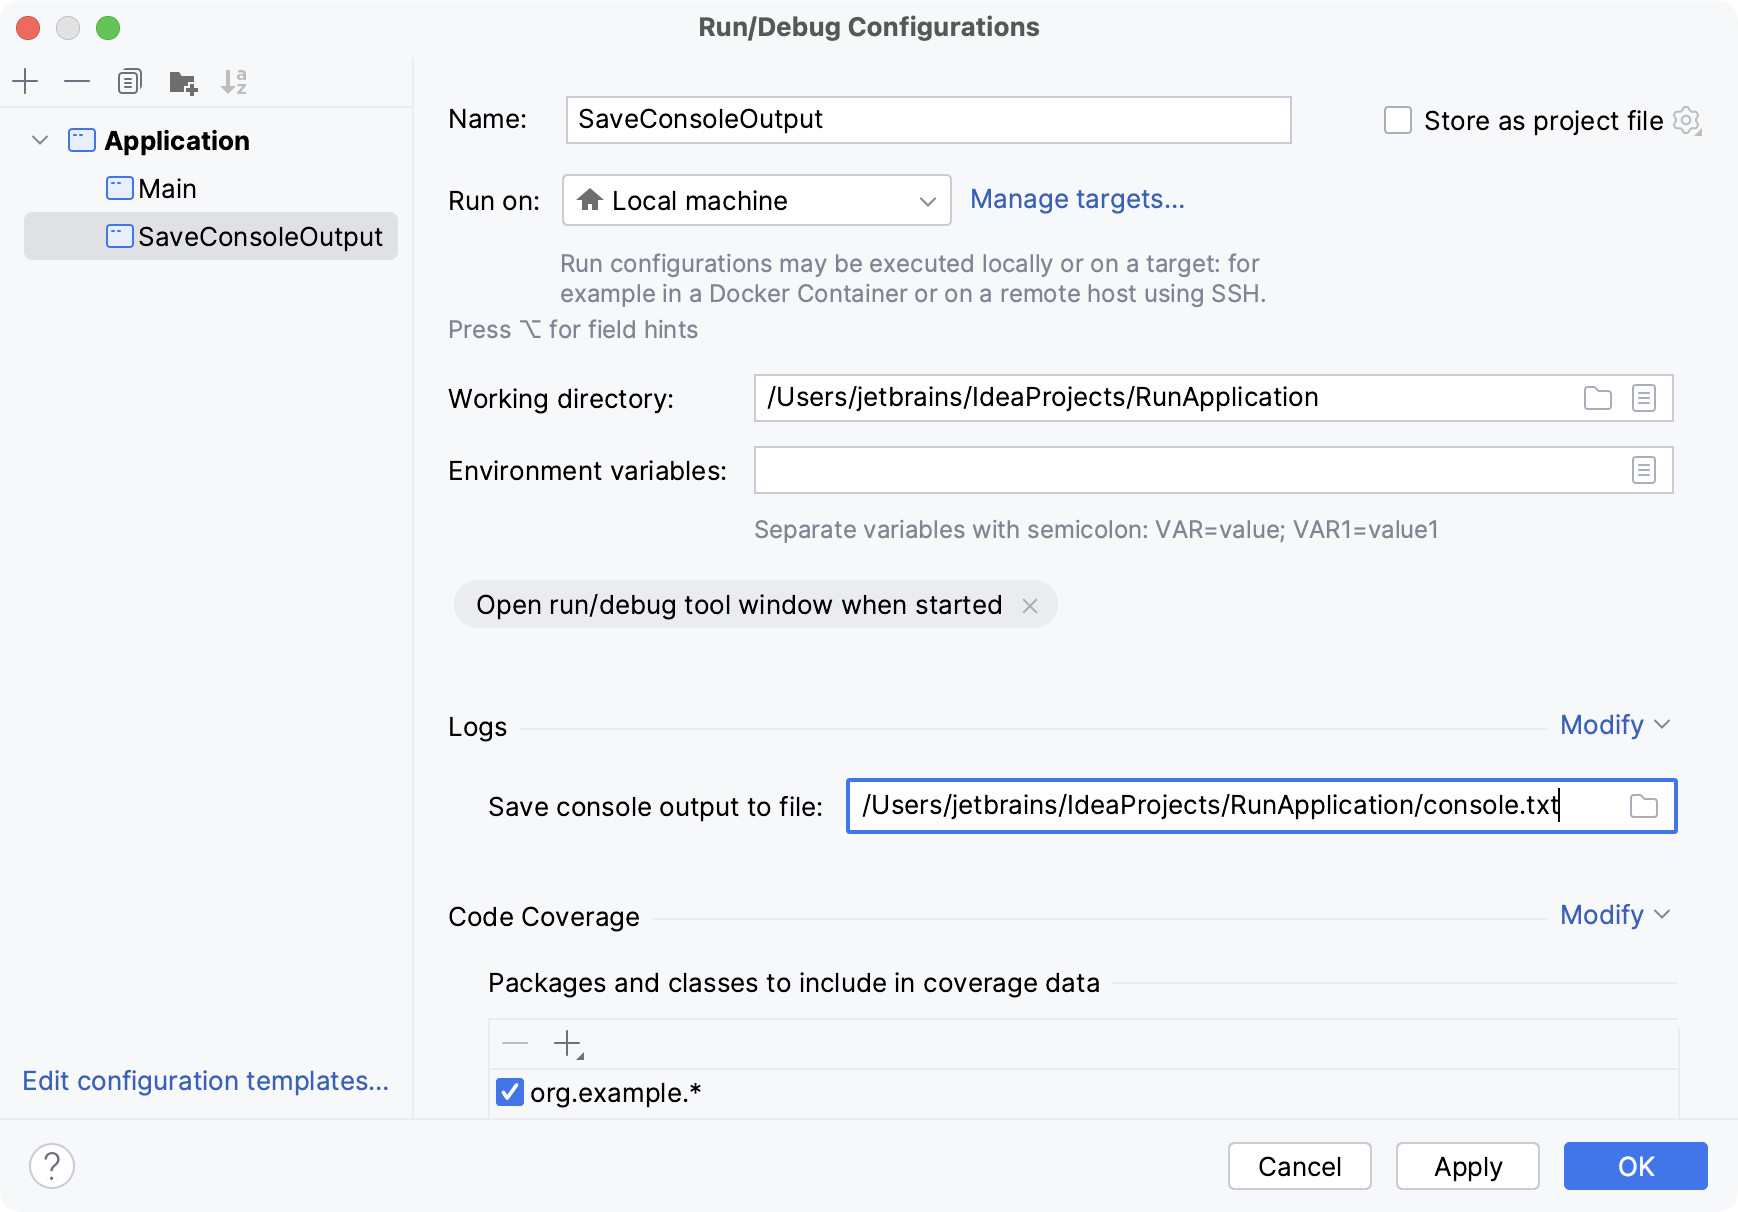Click the Logs section header
1738x1212 pixels.
[477, 727]
